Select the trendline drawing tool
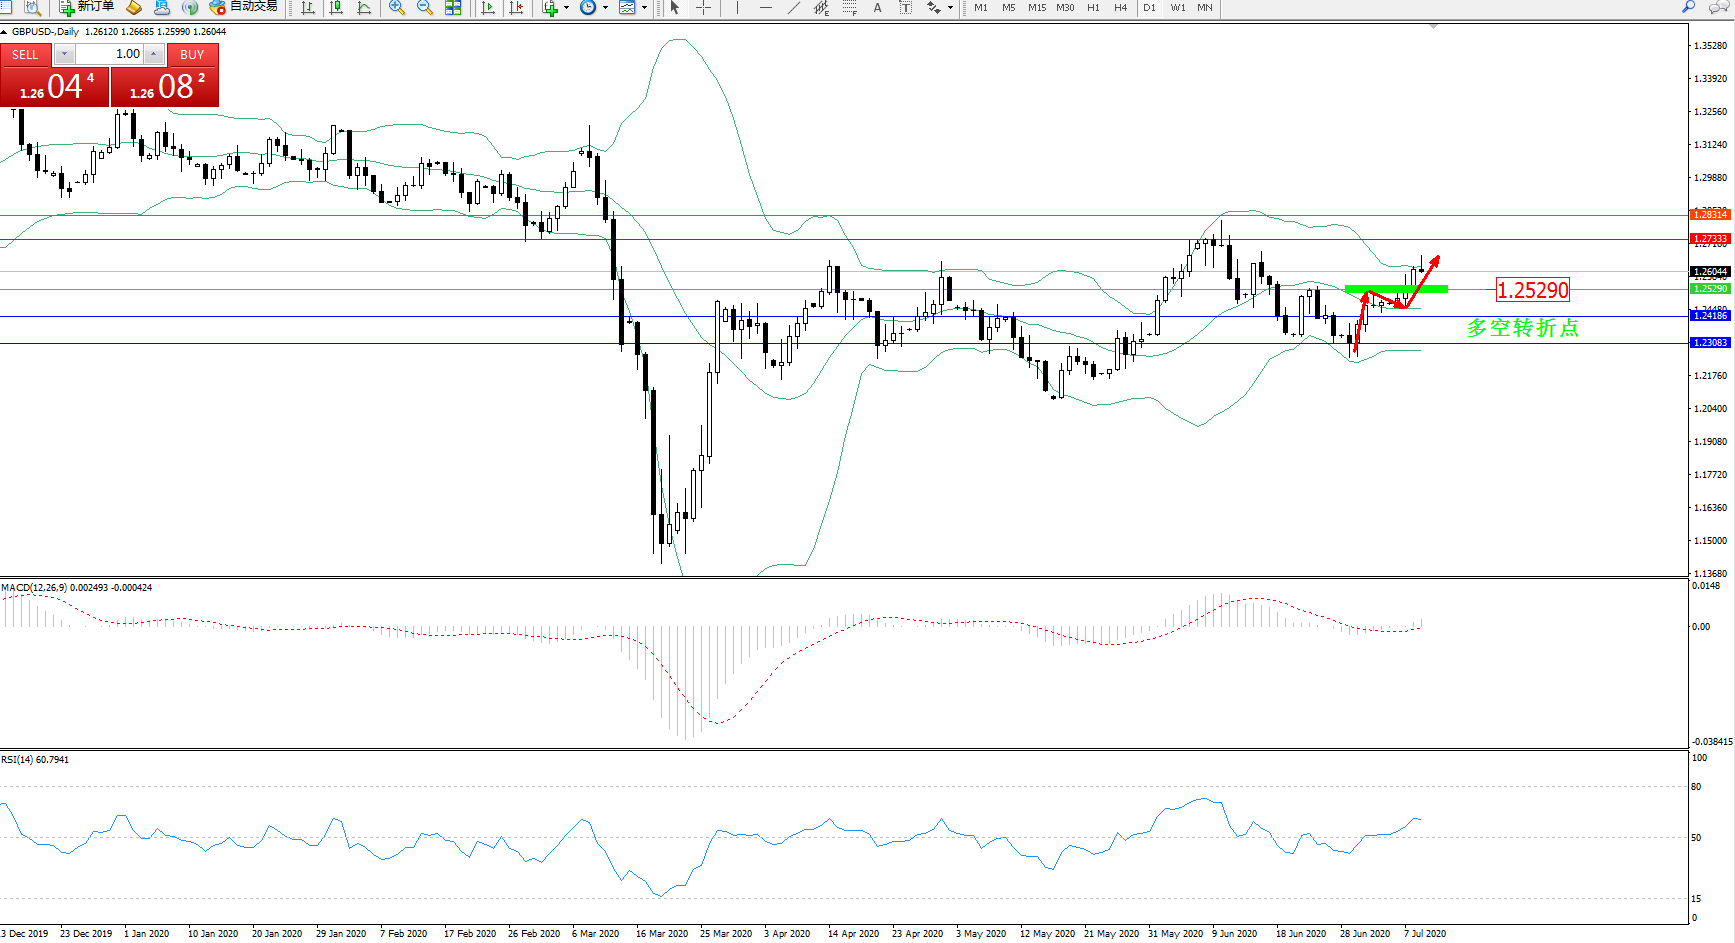This screenshot has width=1735, height=943. click(x=794, y=7)
